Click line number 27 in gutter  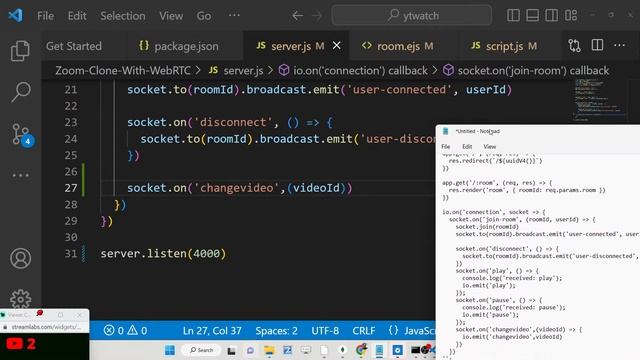tap(71, 188)
